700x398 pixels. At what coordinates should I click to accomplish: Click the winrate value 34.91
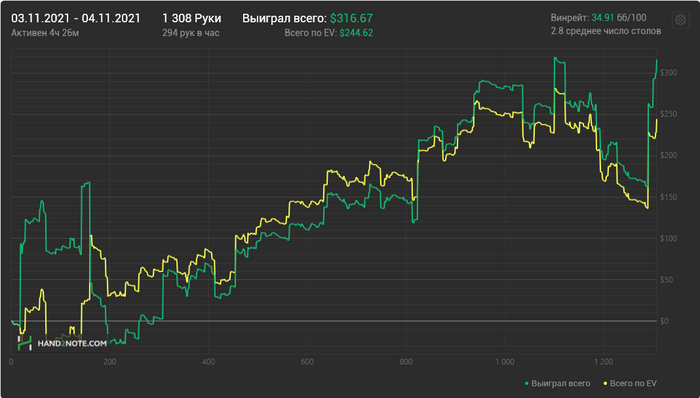tap(603, 18)
